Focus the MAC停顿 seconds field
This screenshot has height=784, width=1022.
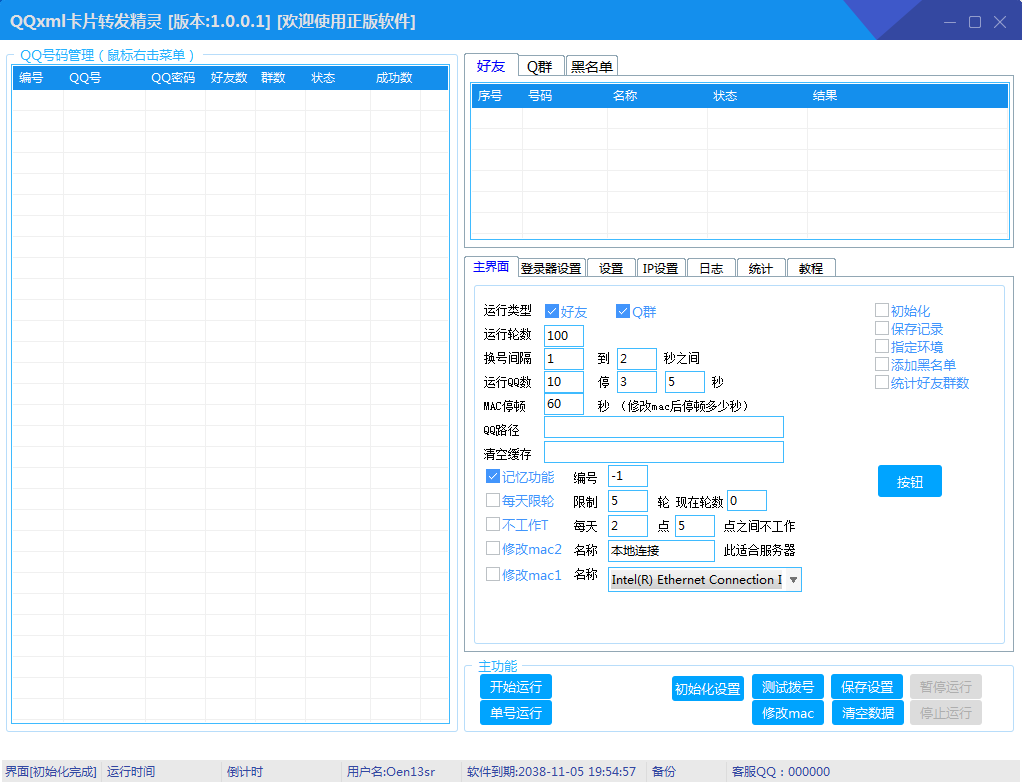564,404
